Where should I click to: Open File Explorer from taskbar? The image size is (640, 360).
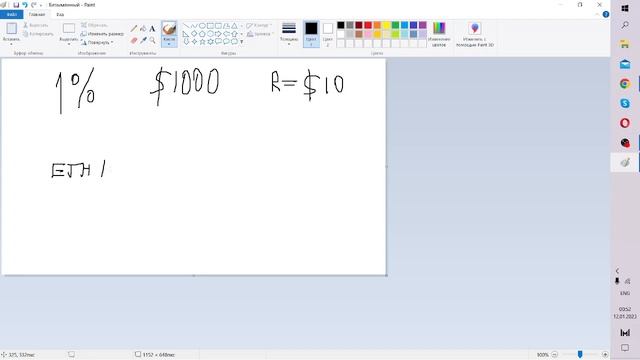[625, 44]
